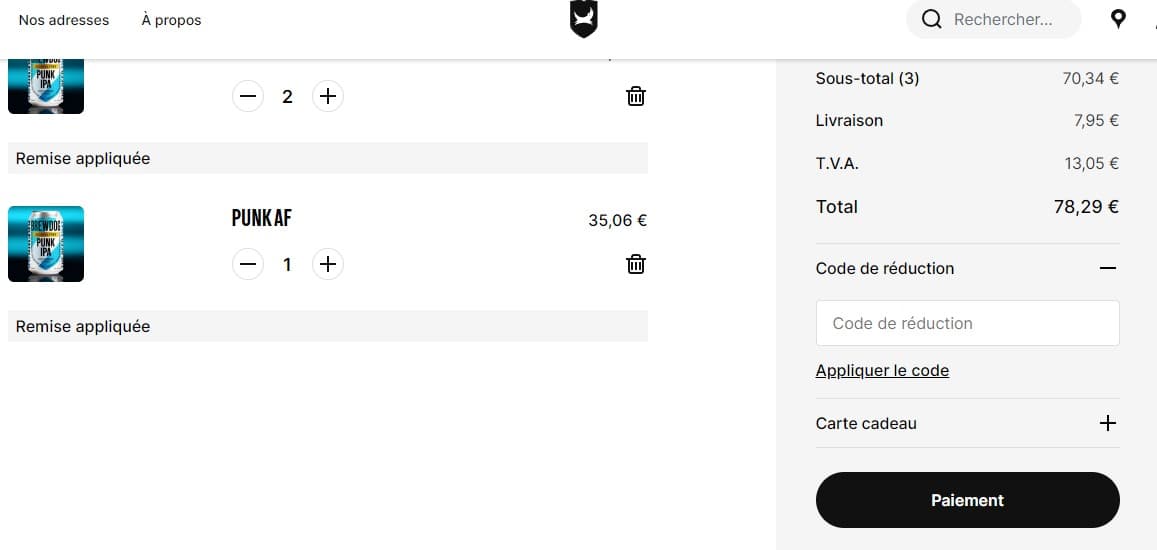
Task: Decrease quantity of first cart item
Action: (x=248, y=96)
